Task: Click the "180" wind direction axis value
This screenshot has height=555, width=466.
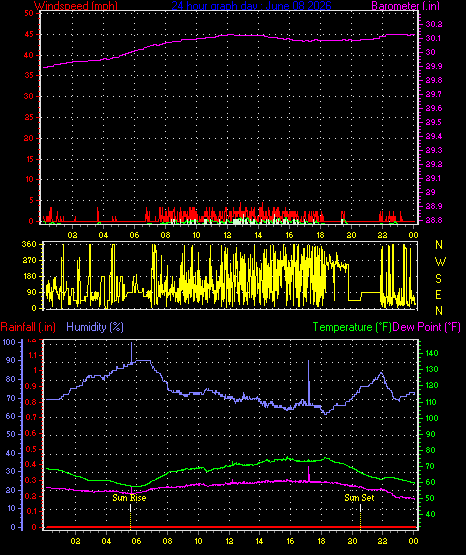Action: 29,276
